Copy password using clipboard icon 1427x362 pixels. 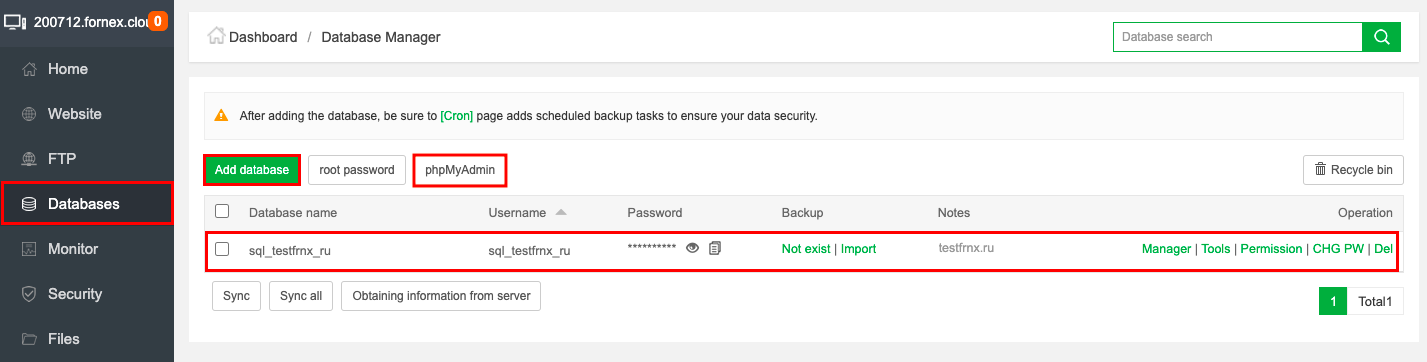715,248
